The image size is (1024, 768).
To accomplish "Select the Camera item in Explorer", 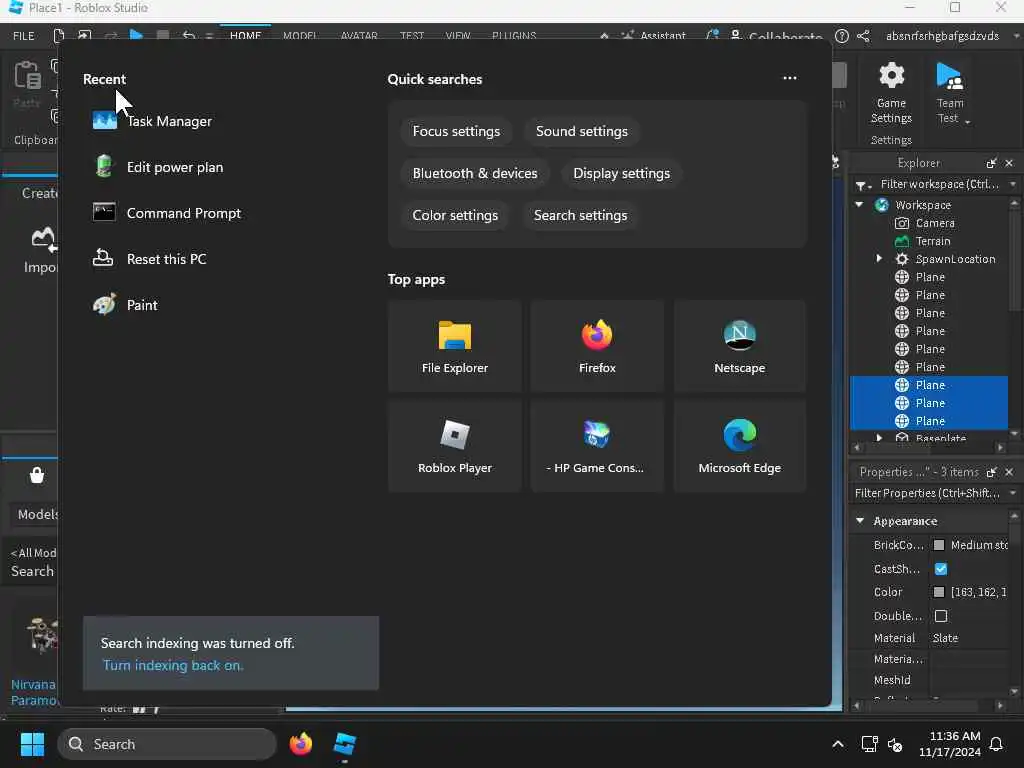I will pyautogui.click(x=935, y=223).
